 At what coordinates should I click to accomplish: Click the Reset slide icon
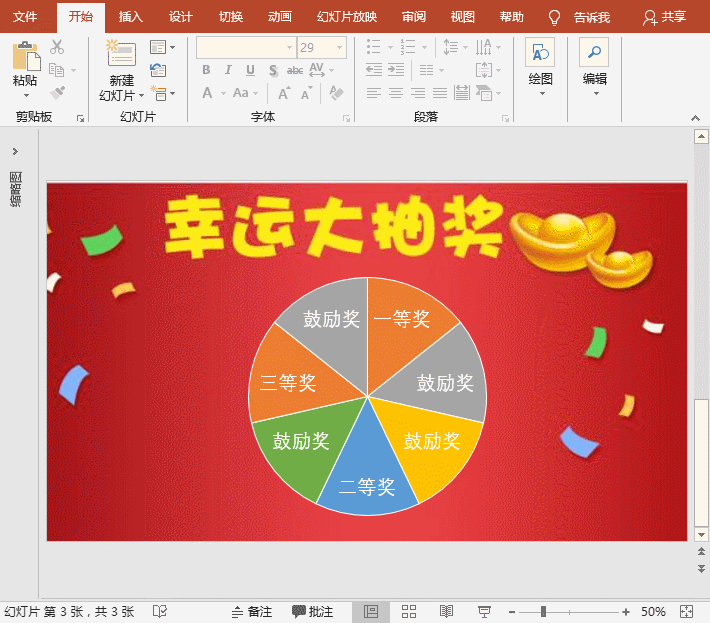tap(158, 70)
